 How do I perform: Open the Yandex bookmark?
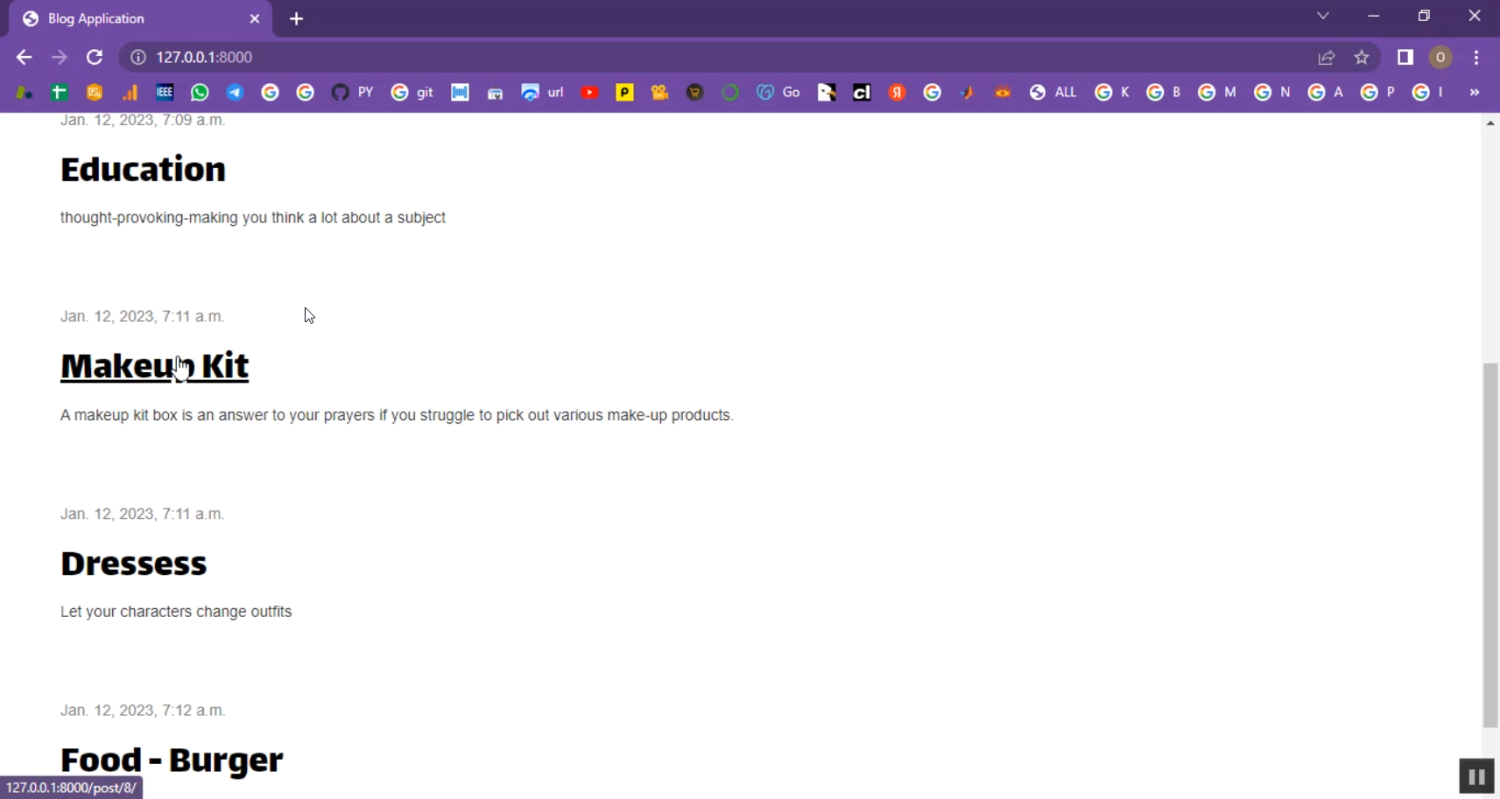[x=897, y=92]
